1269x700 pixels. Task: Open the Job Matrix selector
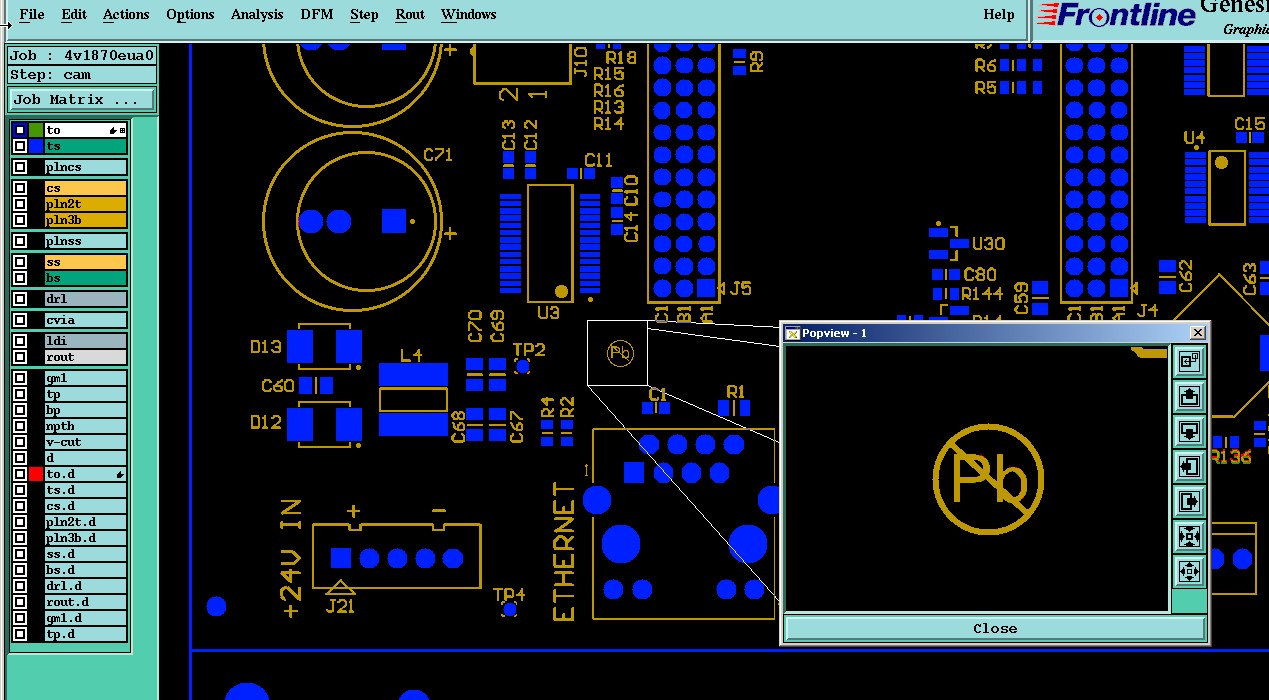pos(82,100)
